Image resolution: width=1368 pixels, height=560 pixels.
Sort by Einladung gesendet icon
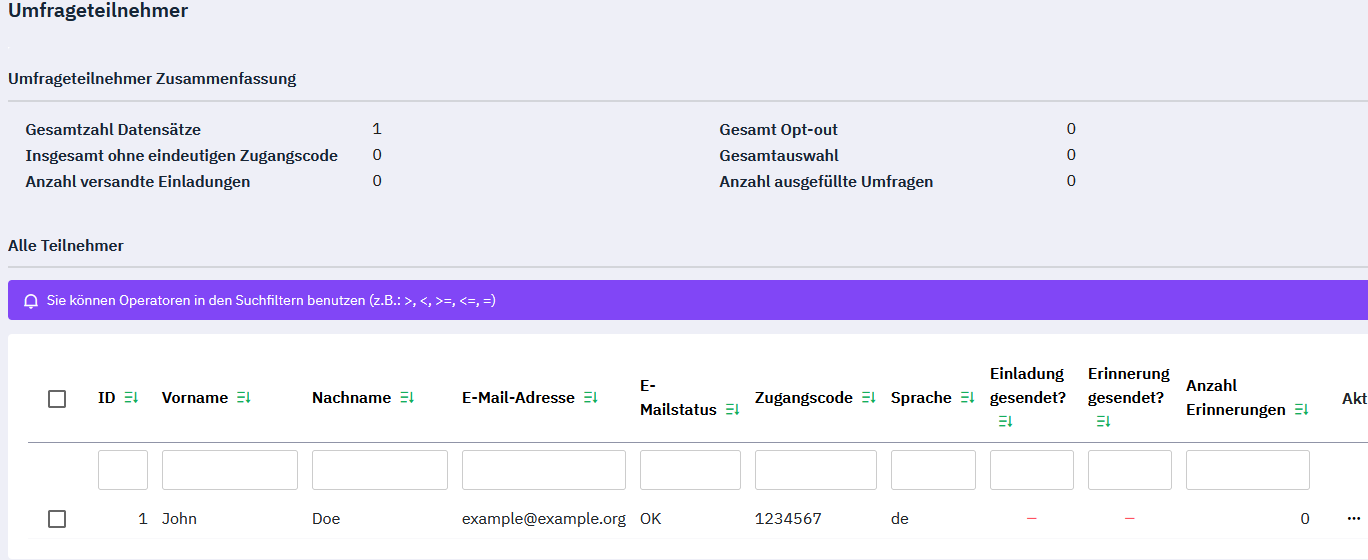[1005, 422]
